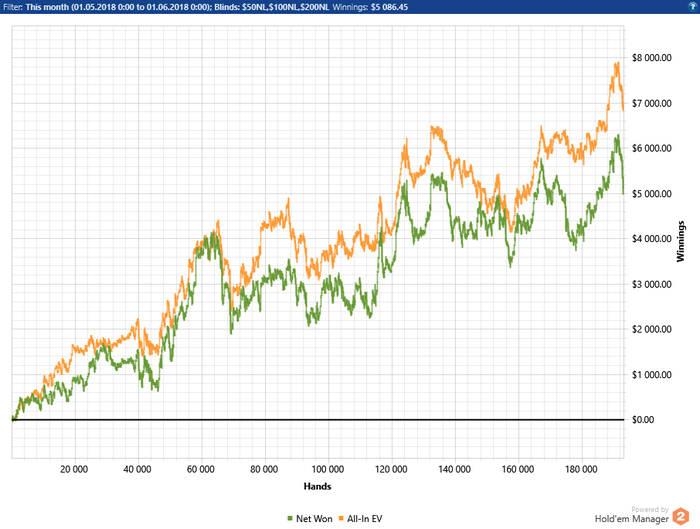Click the help question mark icon
Image resolution: width=700 pixels, height=529 pixels.
[x=693, y=6]
